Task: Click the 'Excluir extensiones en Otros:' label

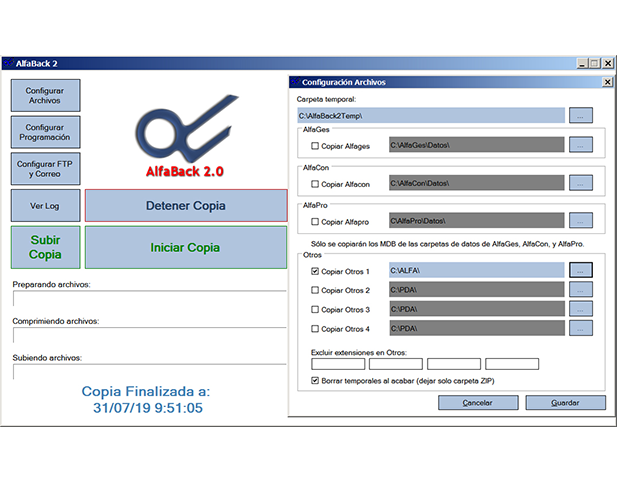Action: tap(359, 353)
